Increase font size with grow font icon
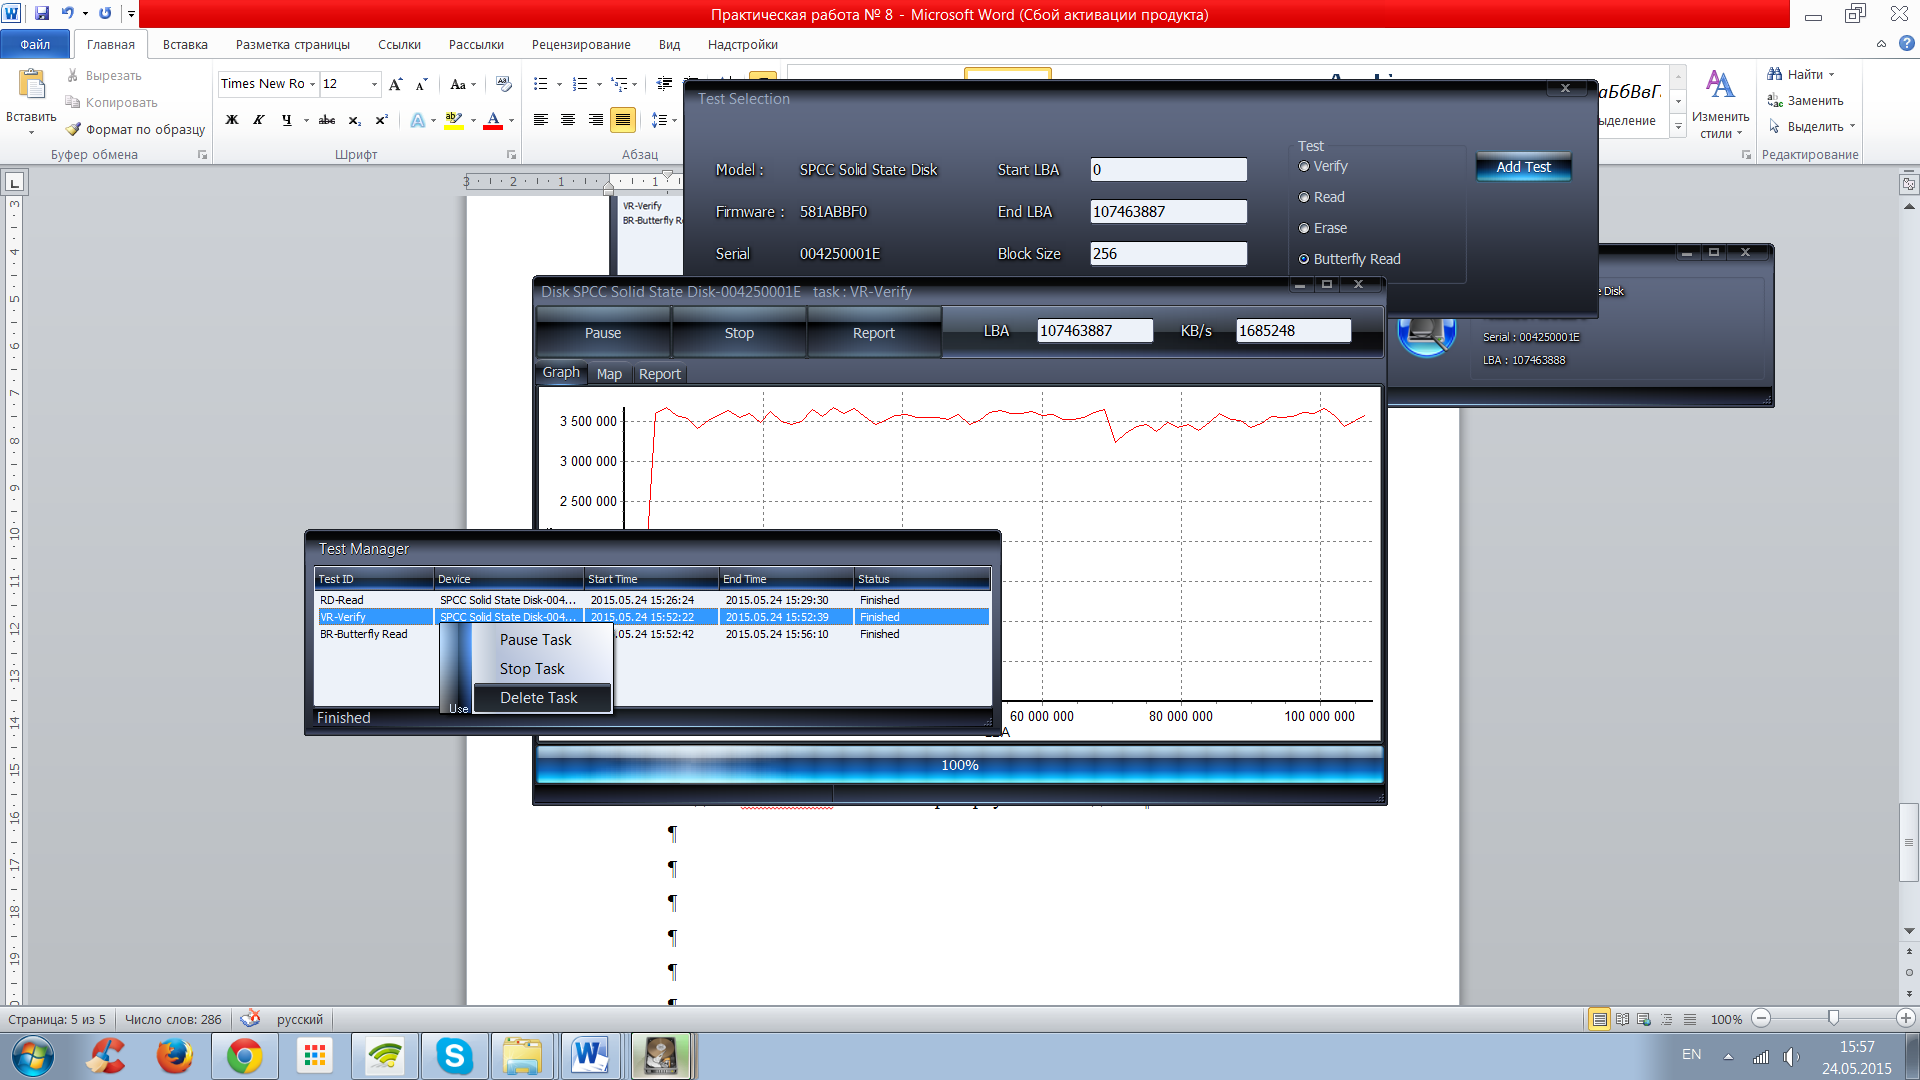The image size is (1920, 1080). [x=396, y=84]
